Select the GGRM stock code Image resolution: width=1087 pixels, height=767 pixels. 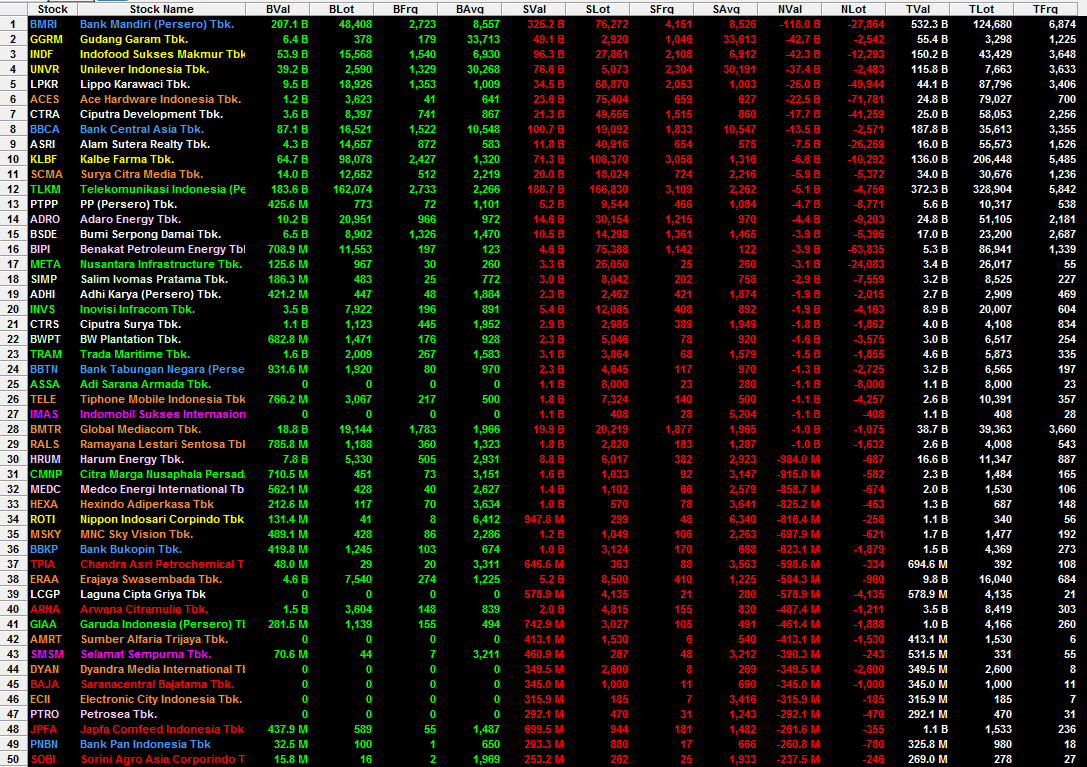click(46, 40)
